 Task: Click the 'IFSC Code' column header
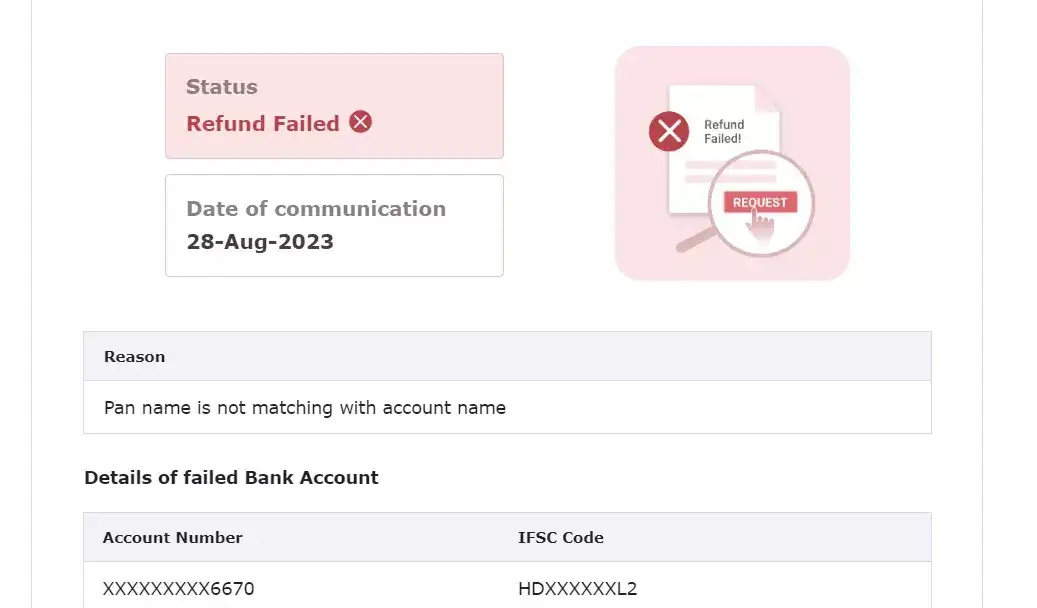pyautogui.click(x=561, y=538)
